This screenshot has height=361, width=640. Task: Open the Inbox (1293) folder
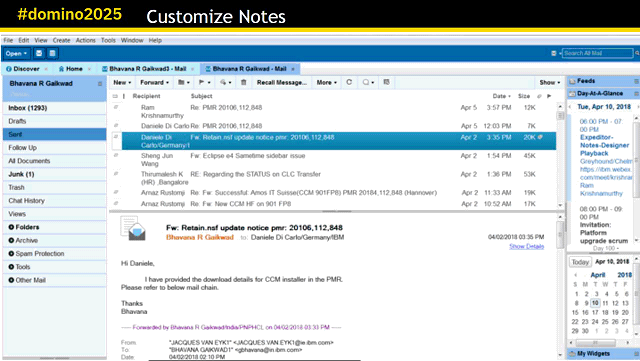(x=54, y=108)
